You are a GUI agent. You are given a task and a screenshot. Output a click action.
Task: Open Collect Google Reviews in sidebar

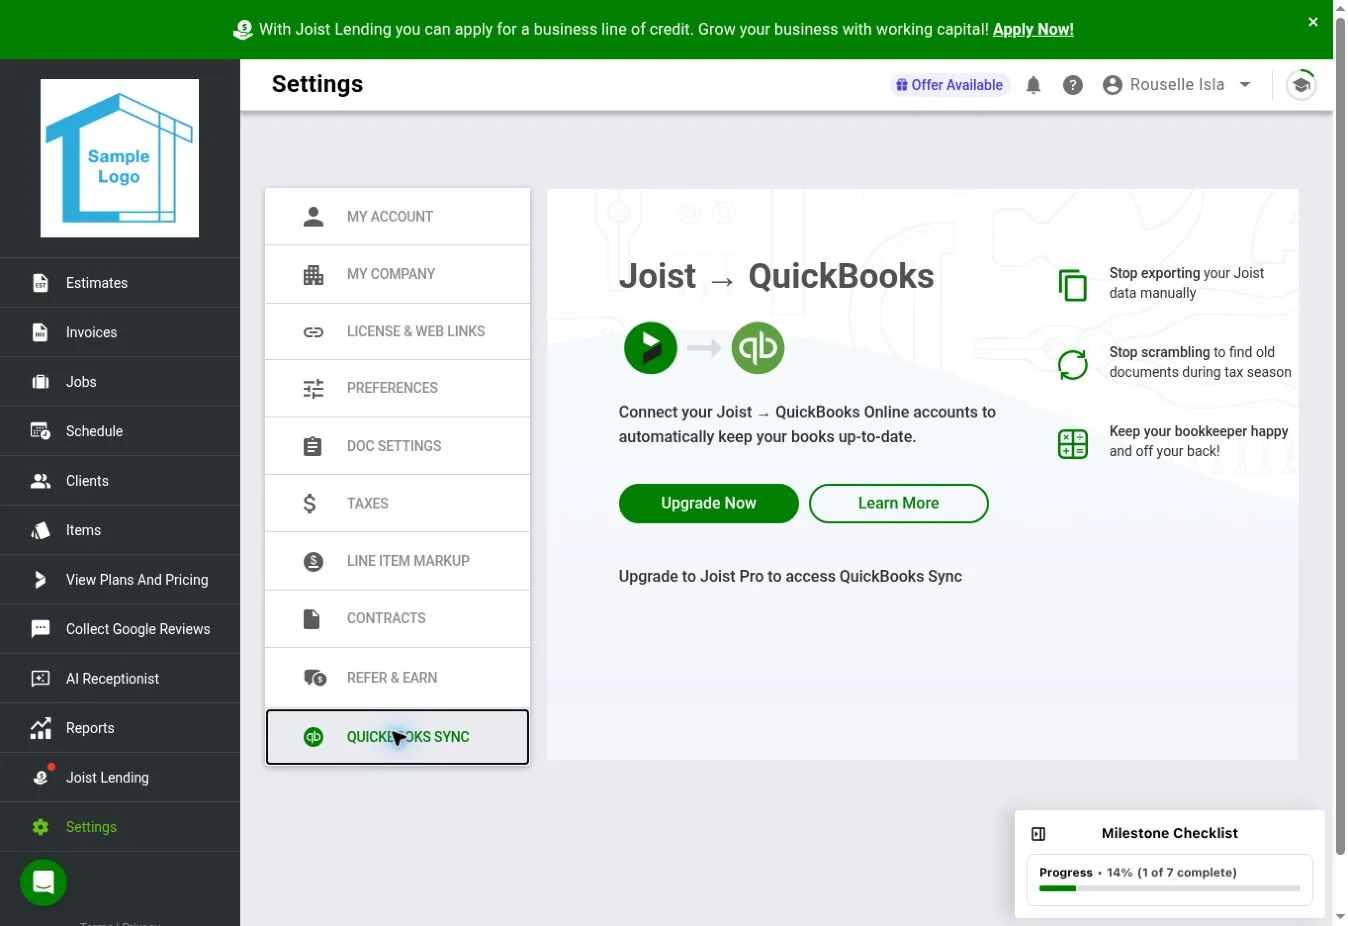tap(120, 629)
